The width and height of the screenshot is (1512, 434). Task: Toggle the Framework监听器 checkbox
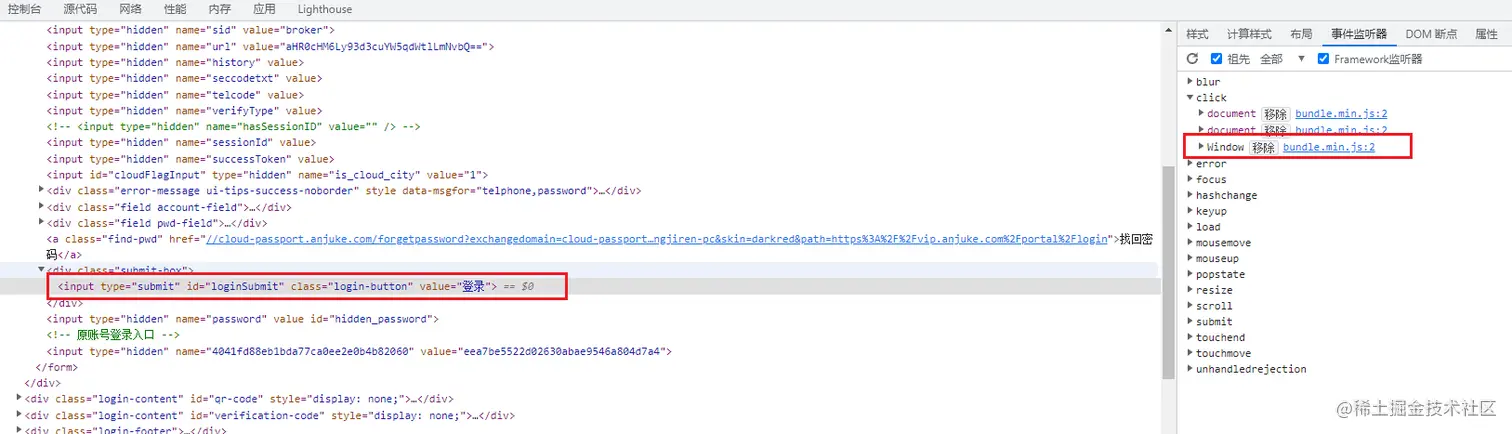tap(1324, 59)
